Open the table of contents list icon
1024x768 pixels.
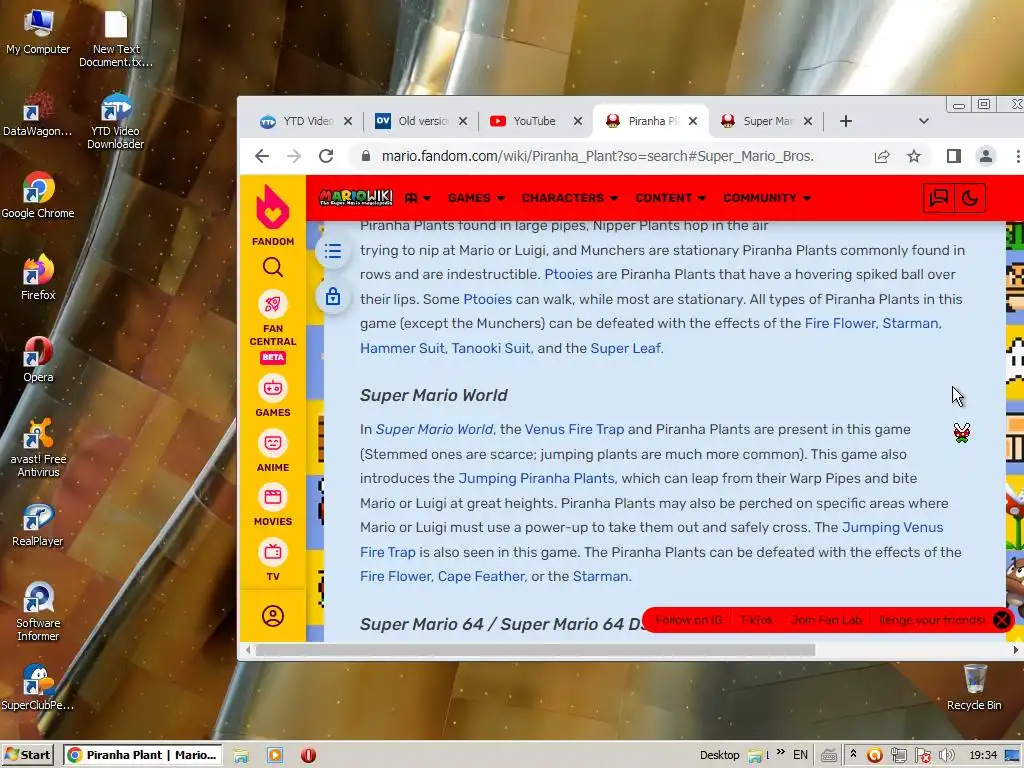tap(333, 251)
